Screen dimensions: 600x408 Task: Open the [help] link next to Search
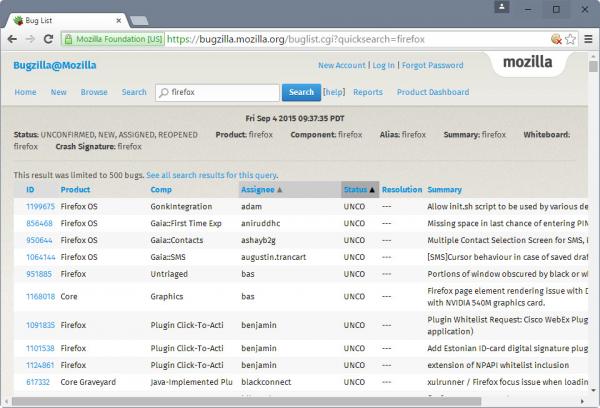[x=334, y=92]
